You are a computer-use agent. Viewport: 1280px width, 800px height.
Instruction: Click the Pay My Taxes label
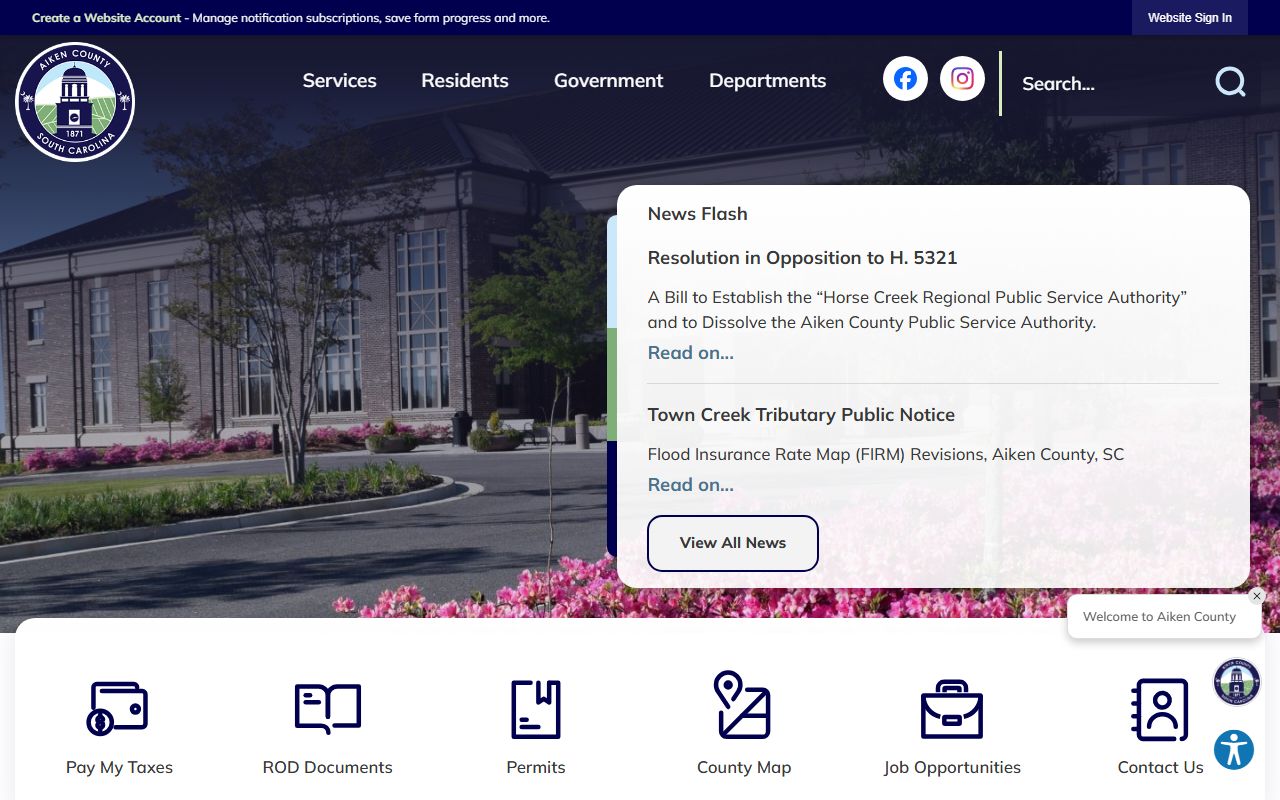coord(119,768)
